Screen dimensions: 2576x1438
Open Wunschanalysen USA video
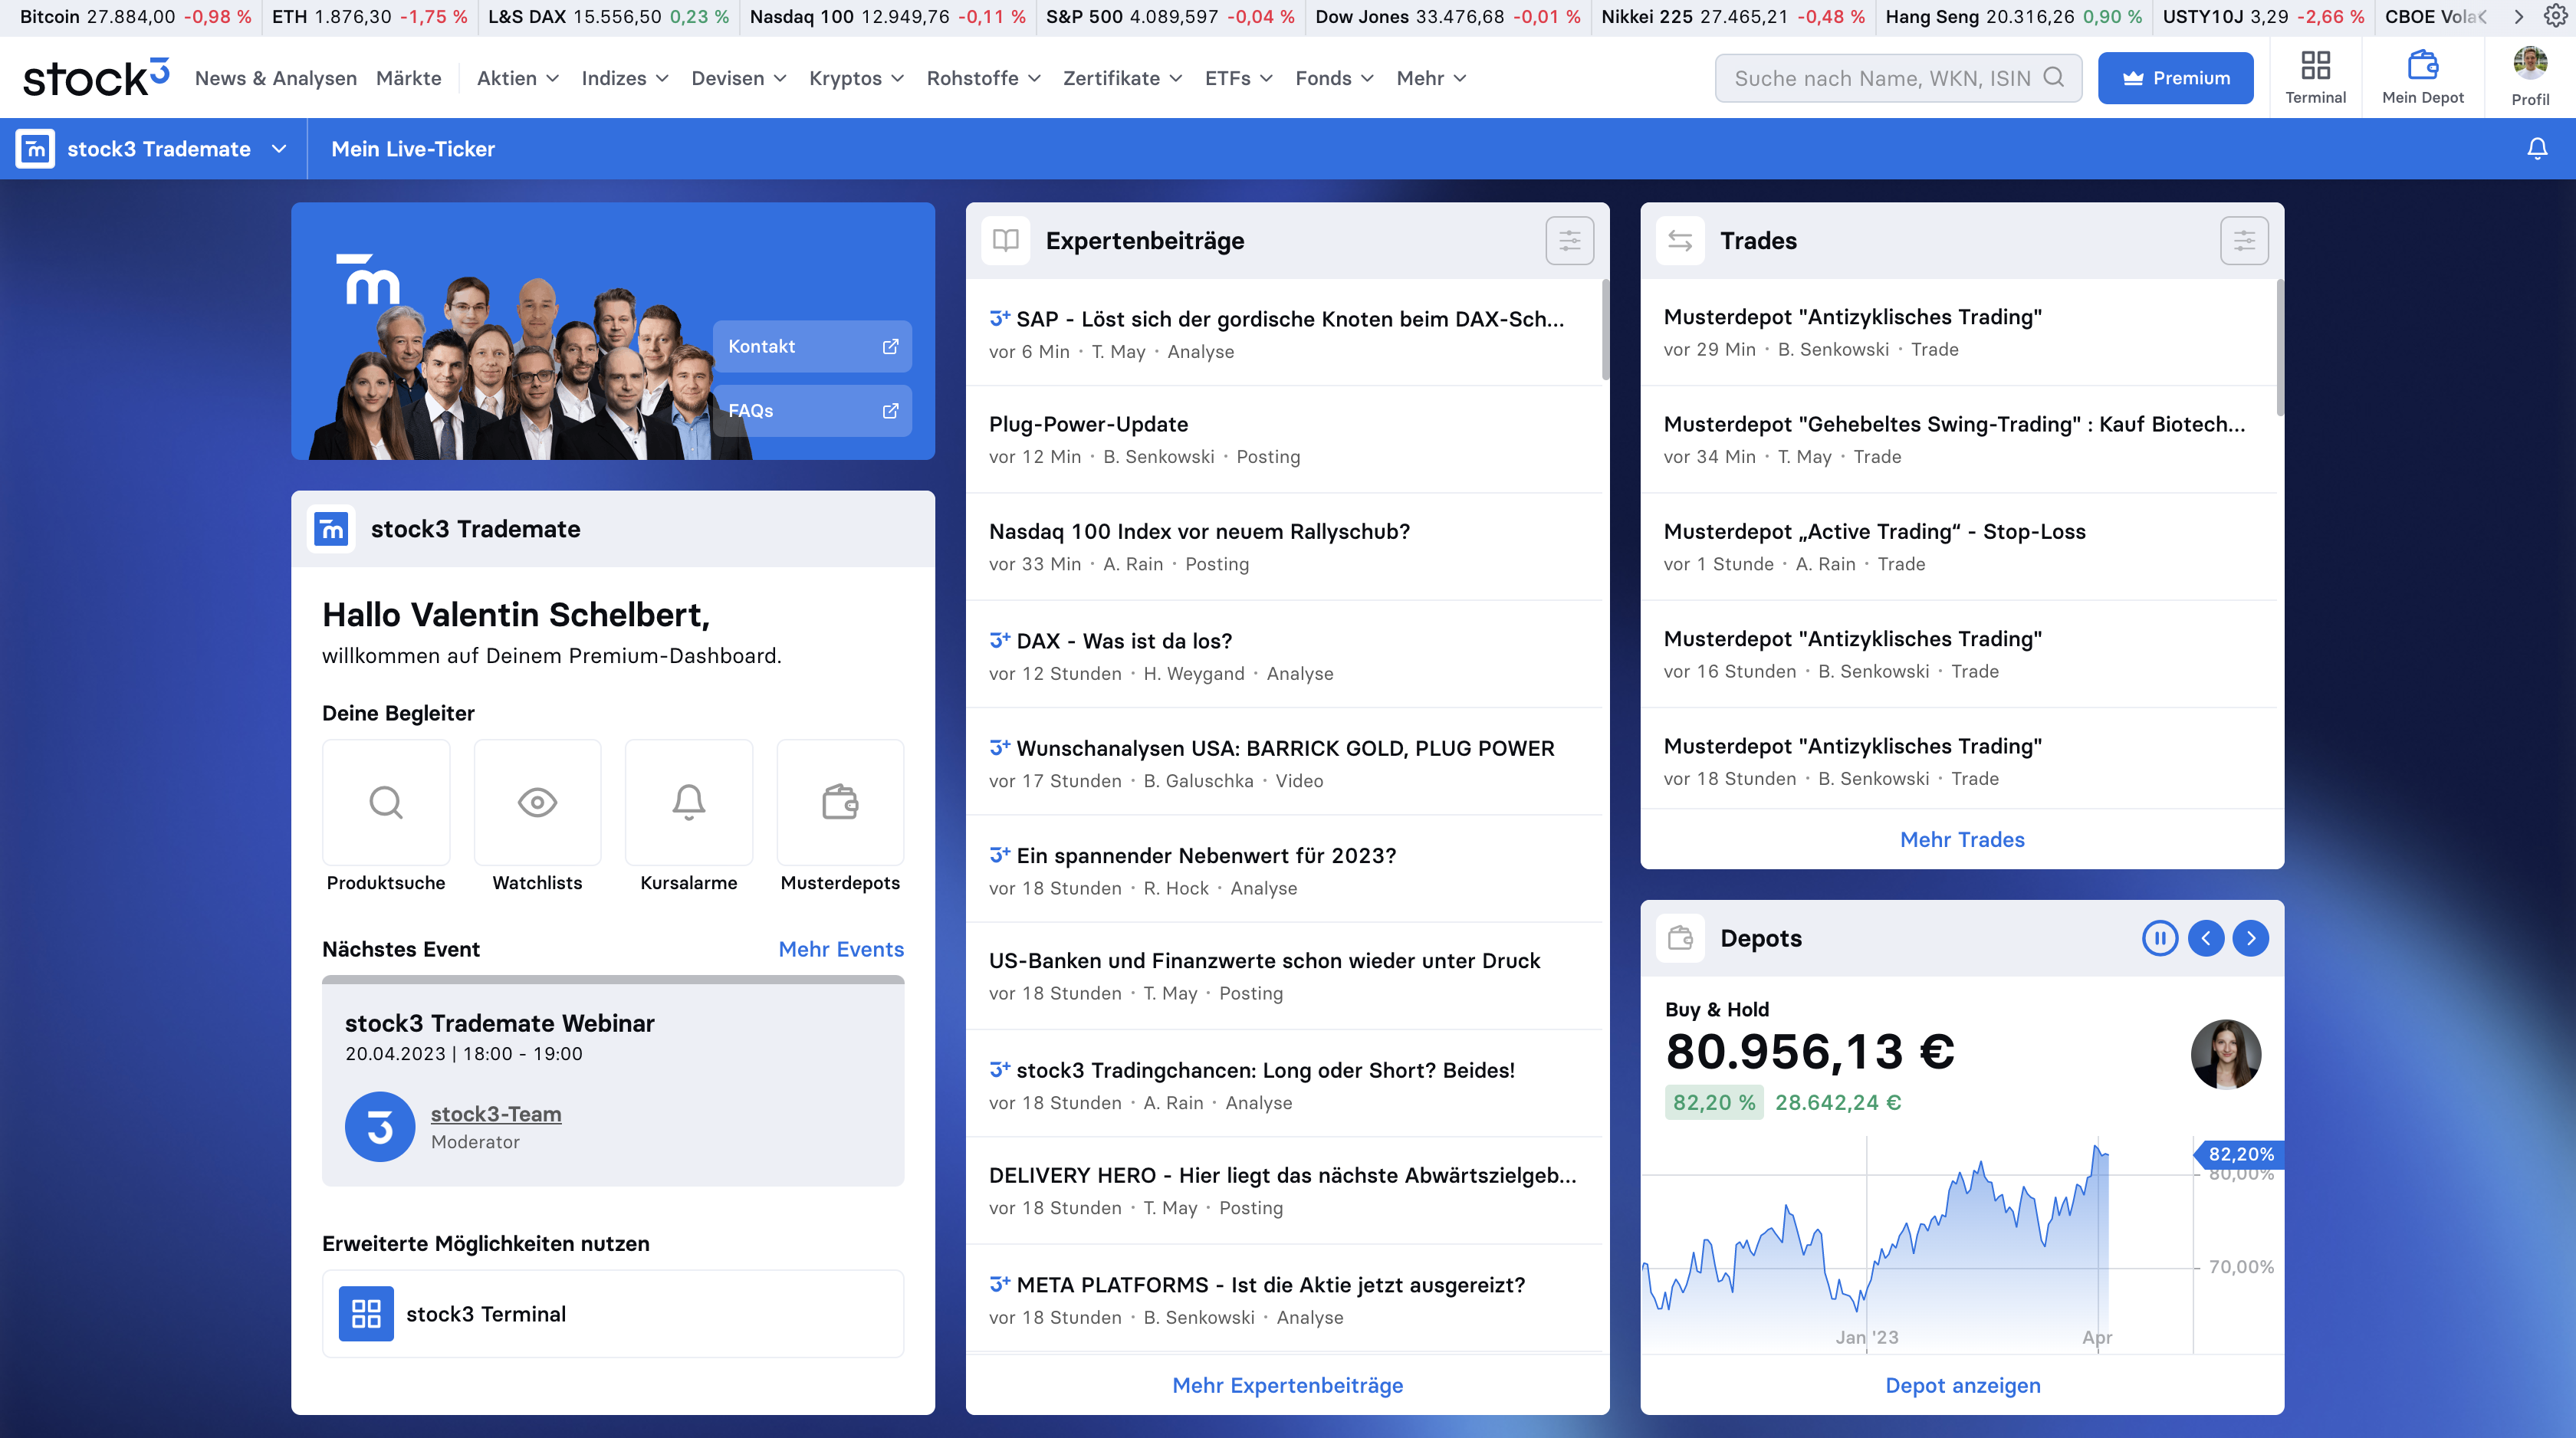pos(1284,762)
